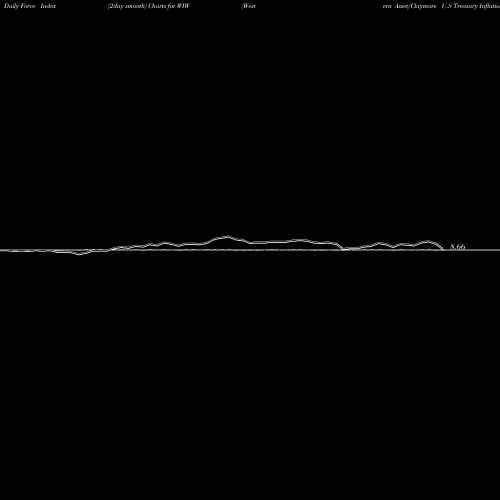Screen dimensions: 500x500
Task: Click the force index line peak
Action: point(227,237)
